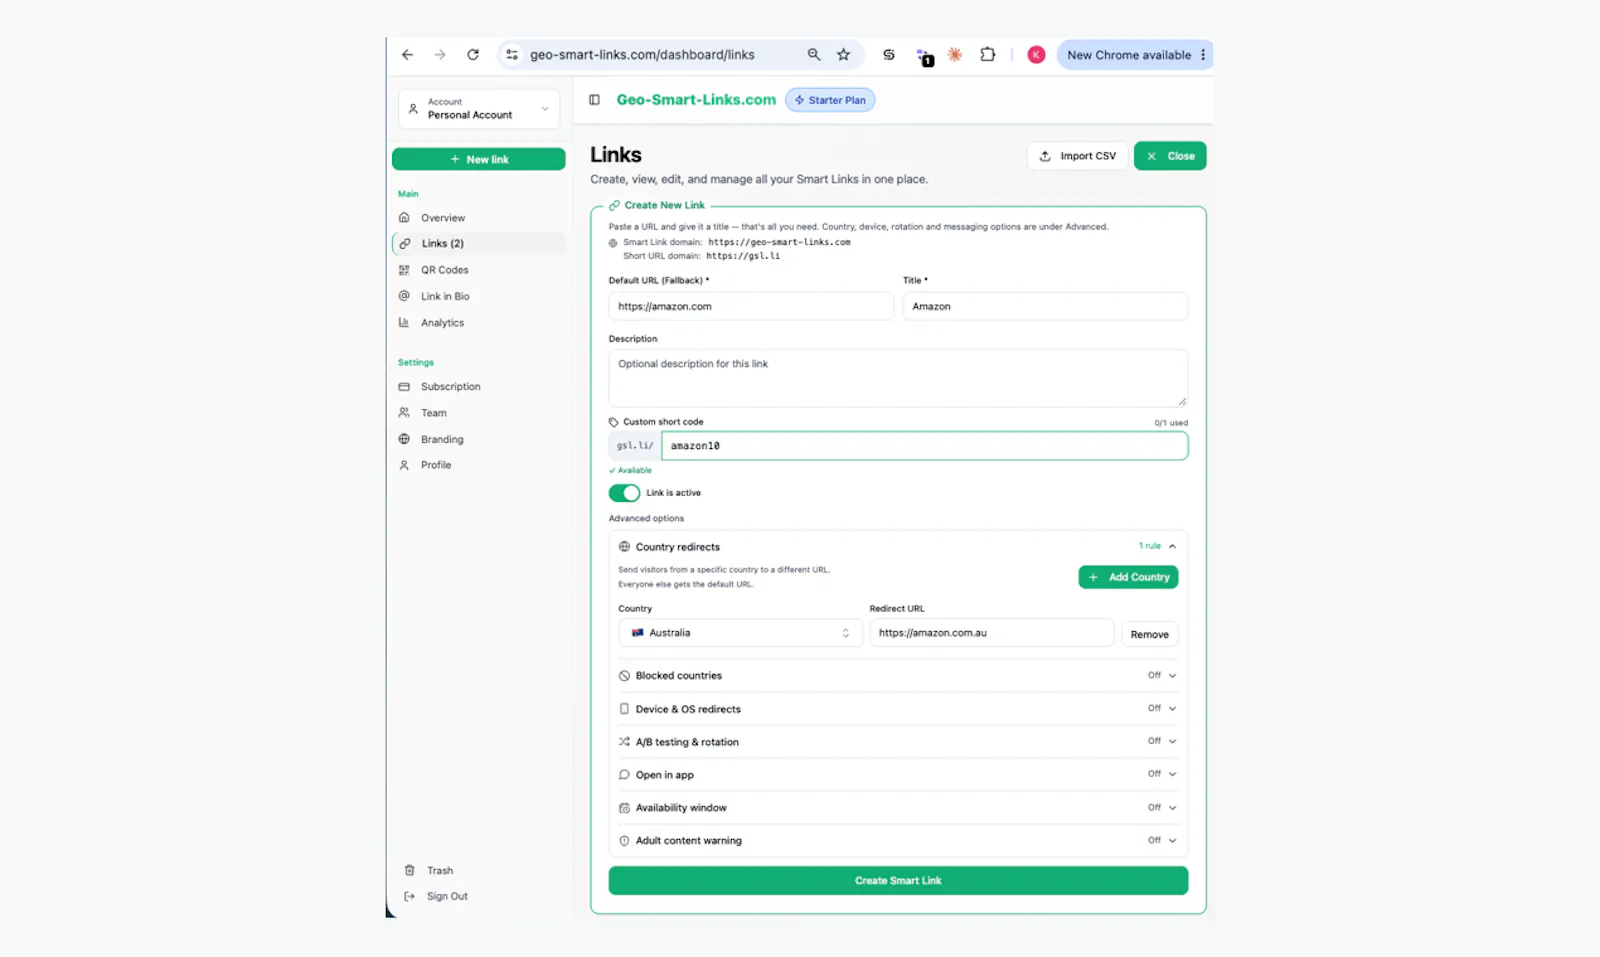Open the pink K profile avatar
The image size is (1600, 957).
pos(1036,55)
